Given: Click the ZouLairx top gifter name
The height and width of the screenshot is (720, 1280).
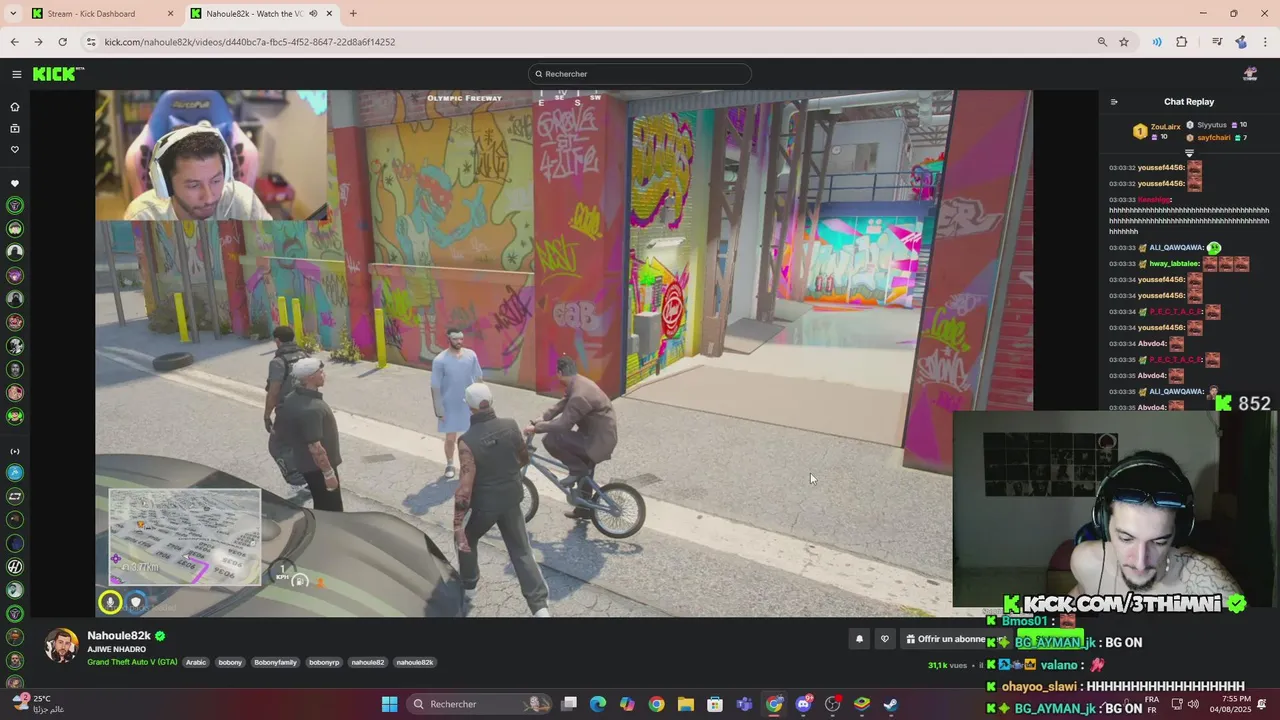Looking at the screenshot, I should point(1165,127).
